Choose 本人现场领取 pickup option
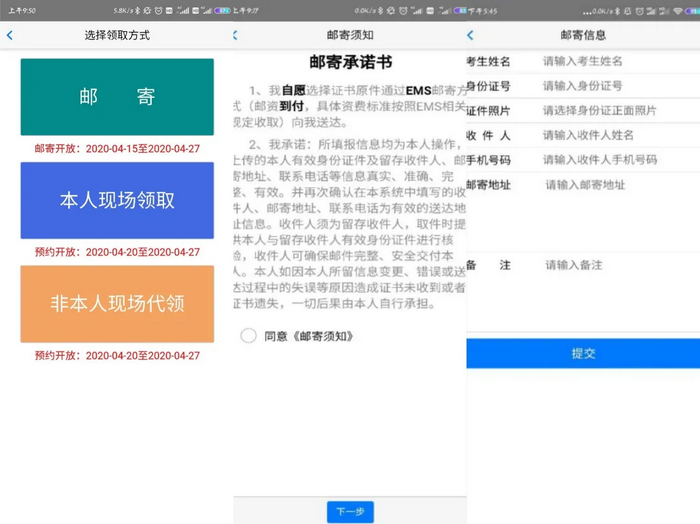 117,200
